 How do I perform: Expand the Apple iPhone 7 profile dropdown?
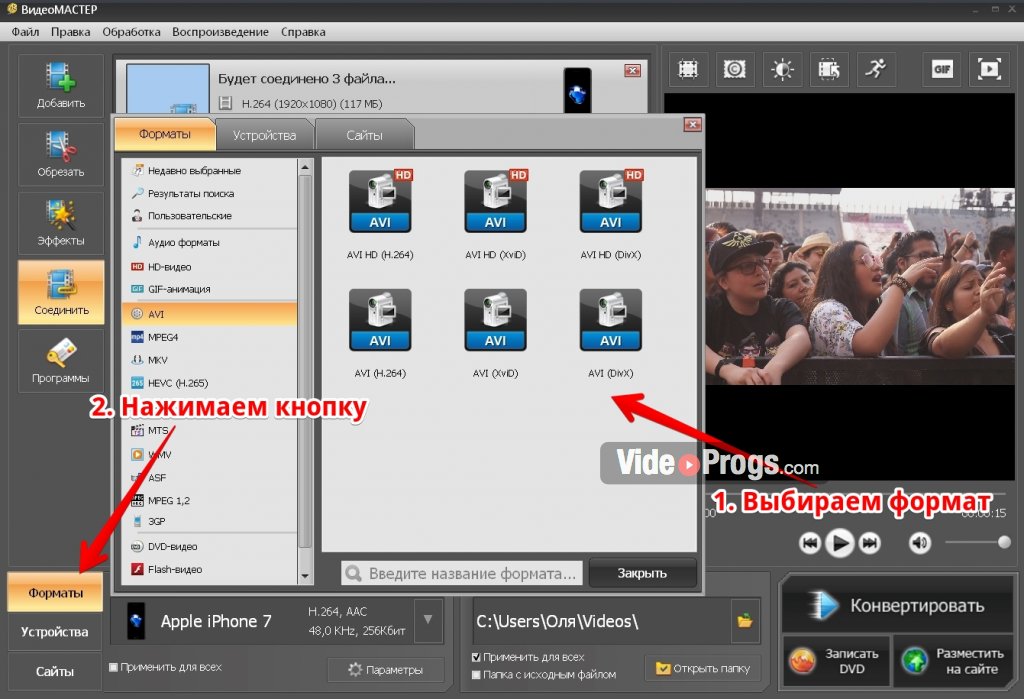pos(428,619)
